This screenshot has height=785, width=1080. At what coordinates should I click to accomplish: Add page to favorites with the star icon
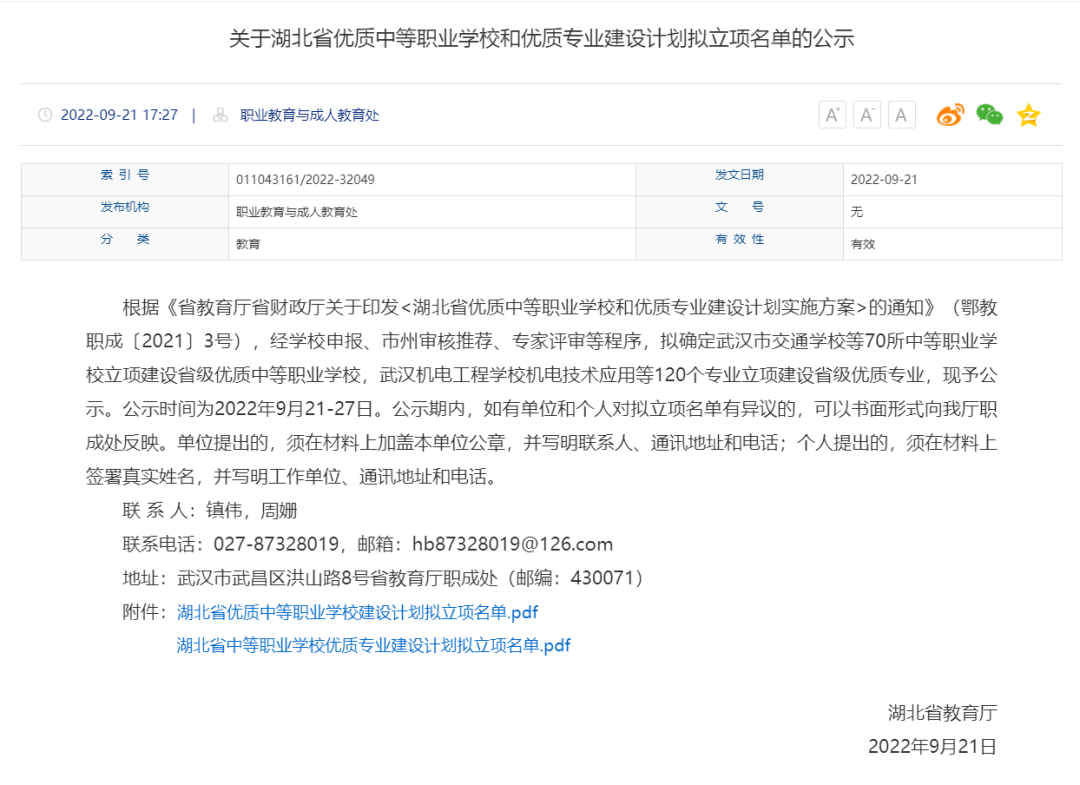1028,115
